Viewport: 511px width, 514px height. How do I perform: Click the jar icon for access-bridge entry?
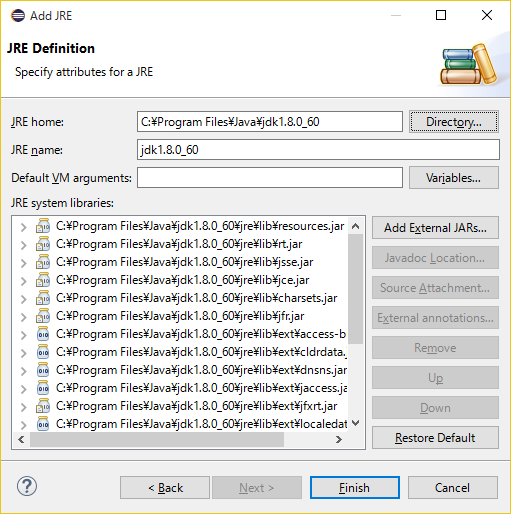[x=43, y=334]
